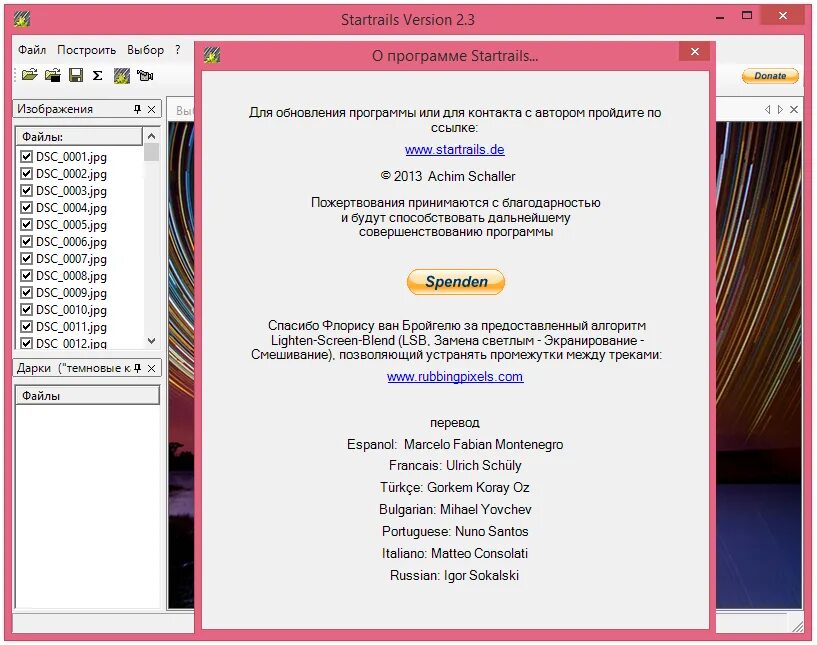Toggle DSC_0010.jpg checkbox
The width and height of the screenshot is (817, 645).
27,309
